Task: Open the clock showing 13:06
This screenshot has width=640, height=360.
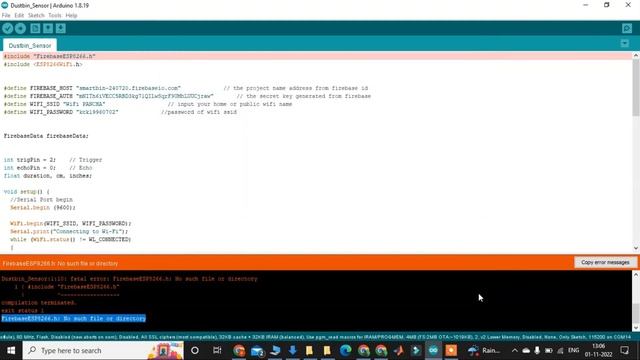Action: click(598, 351)
